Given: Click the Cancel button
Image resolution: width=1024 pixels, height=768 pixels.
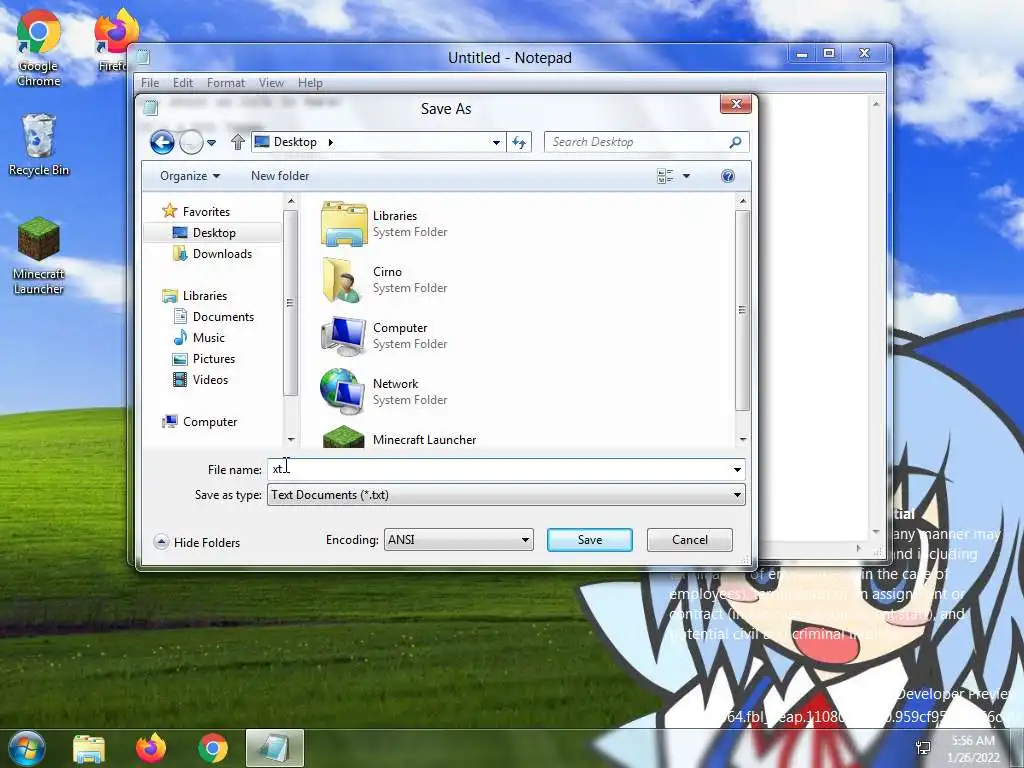Looking at the screenshot, I should 690,540.
